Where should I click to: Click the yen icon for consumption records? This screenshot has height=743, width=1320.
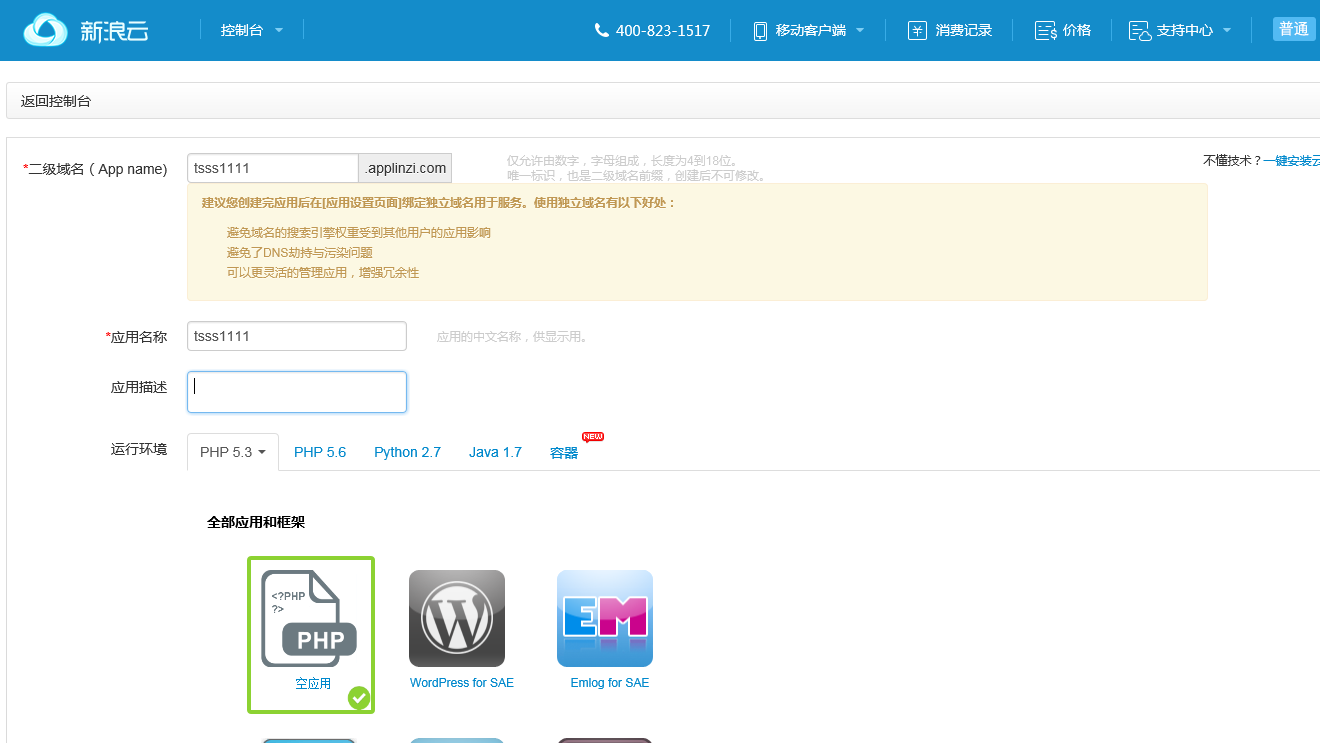click(x=917, y=30)
